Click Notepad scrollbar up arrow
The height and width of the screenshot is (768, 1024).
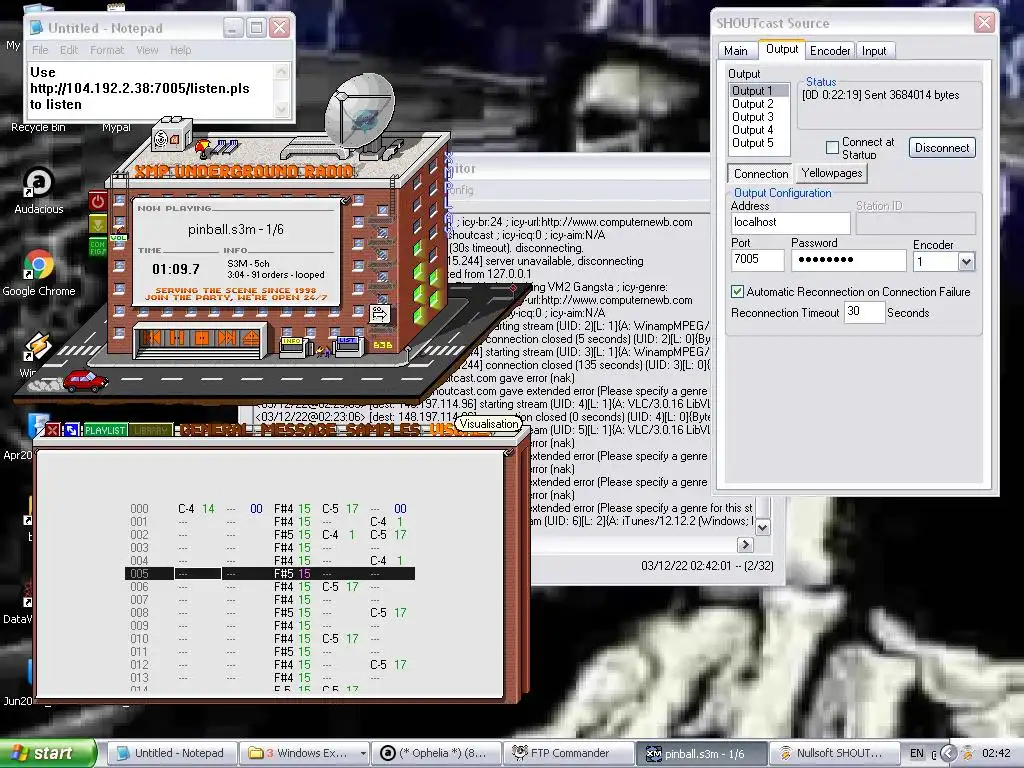pyautogui.click(x=281, y=71)
